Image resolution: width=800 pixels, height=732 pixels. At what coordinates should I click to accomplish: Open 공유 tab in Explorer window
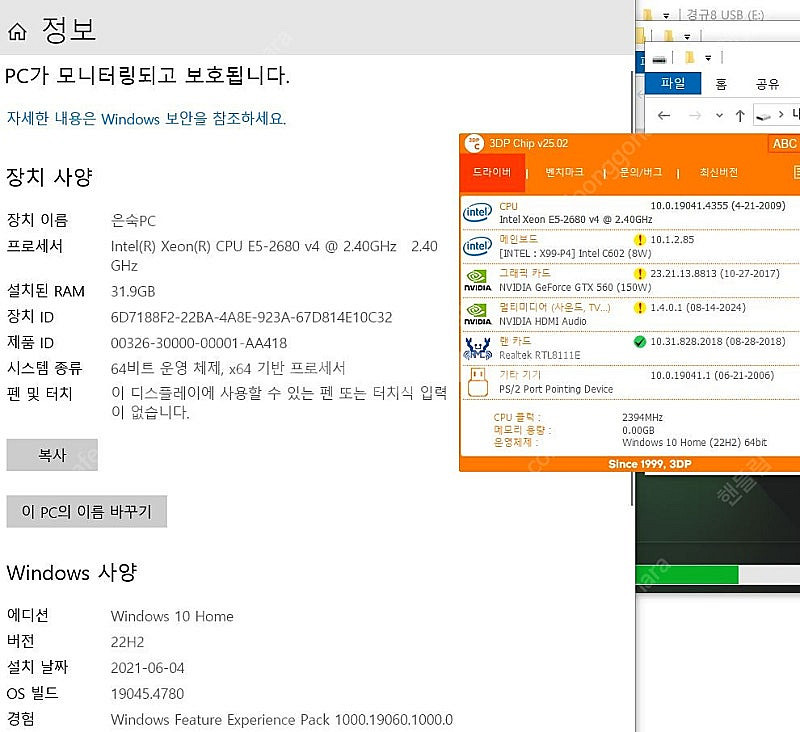click(x=767, y=84)
